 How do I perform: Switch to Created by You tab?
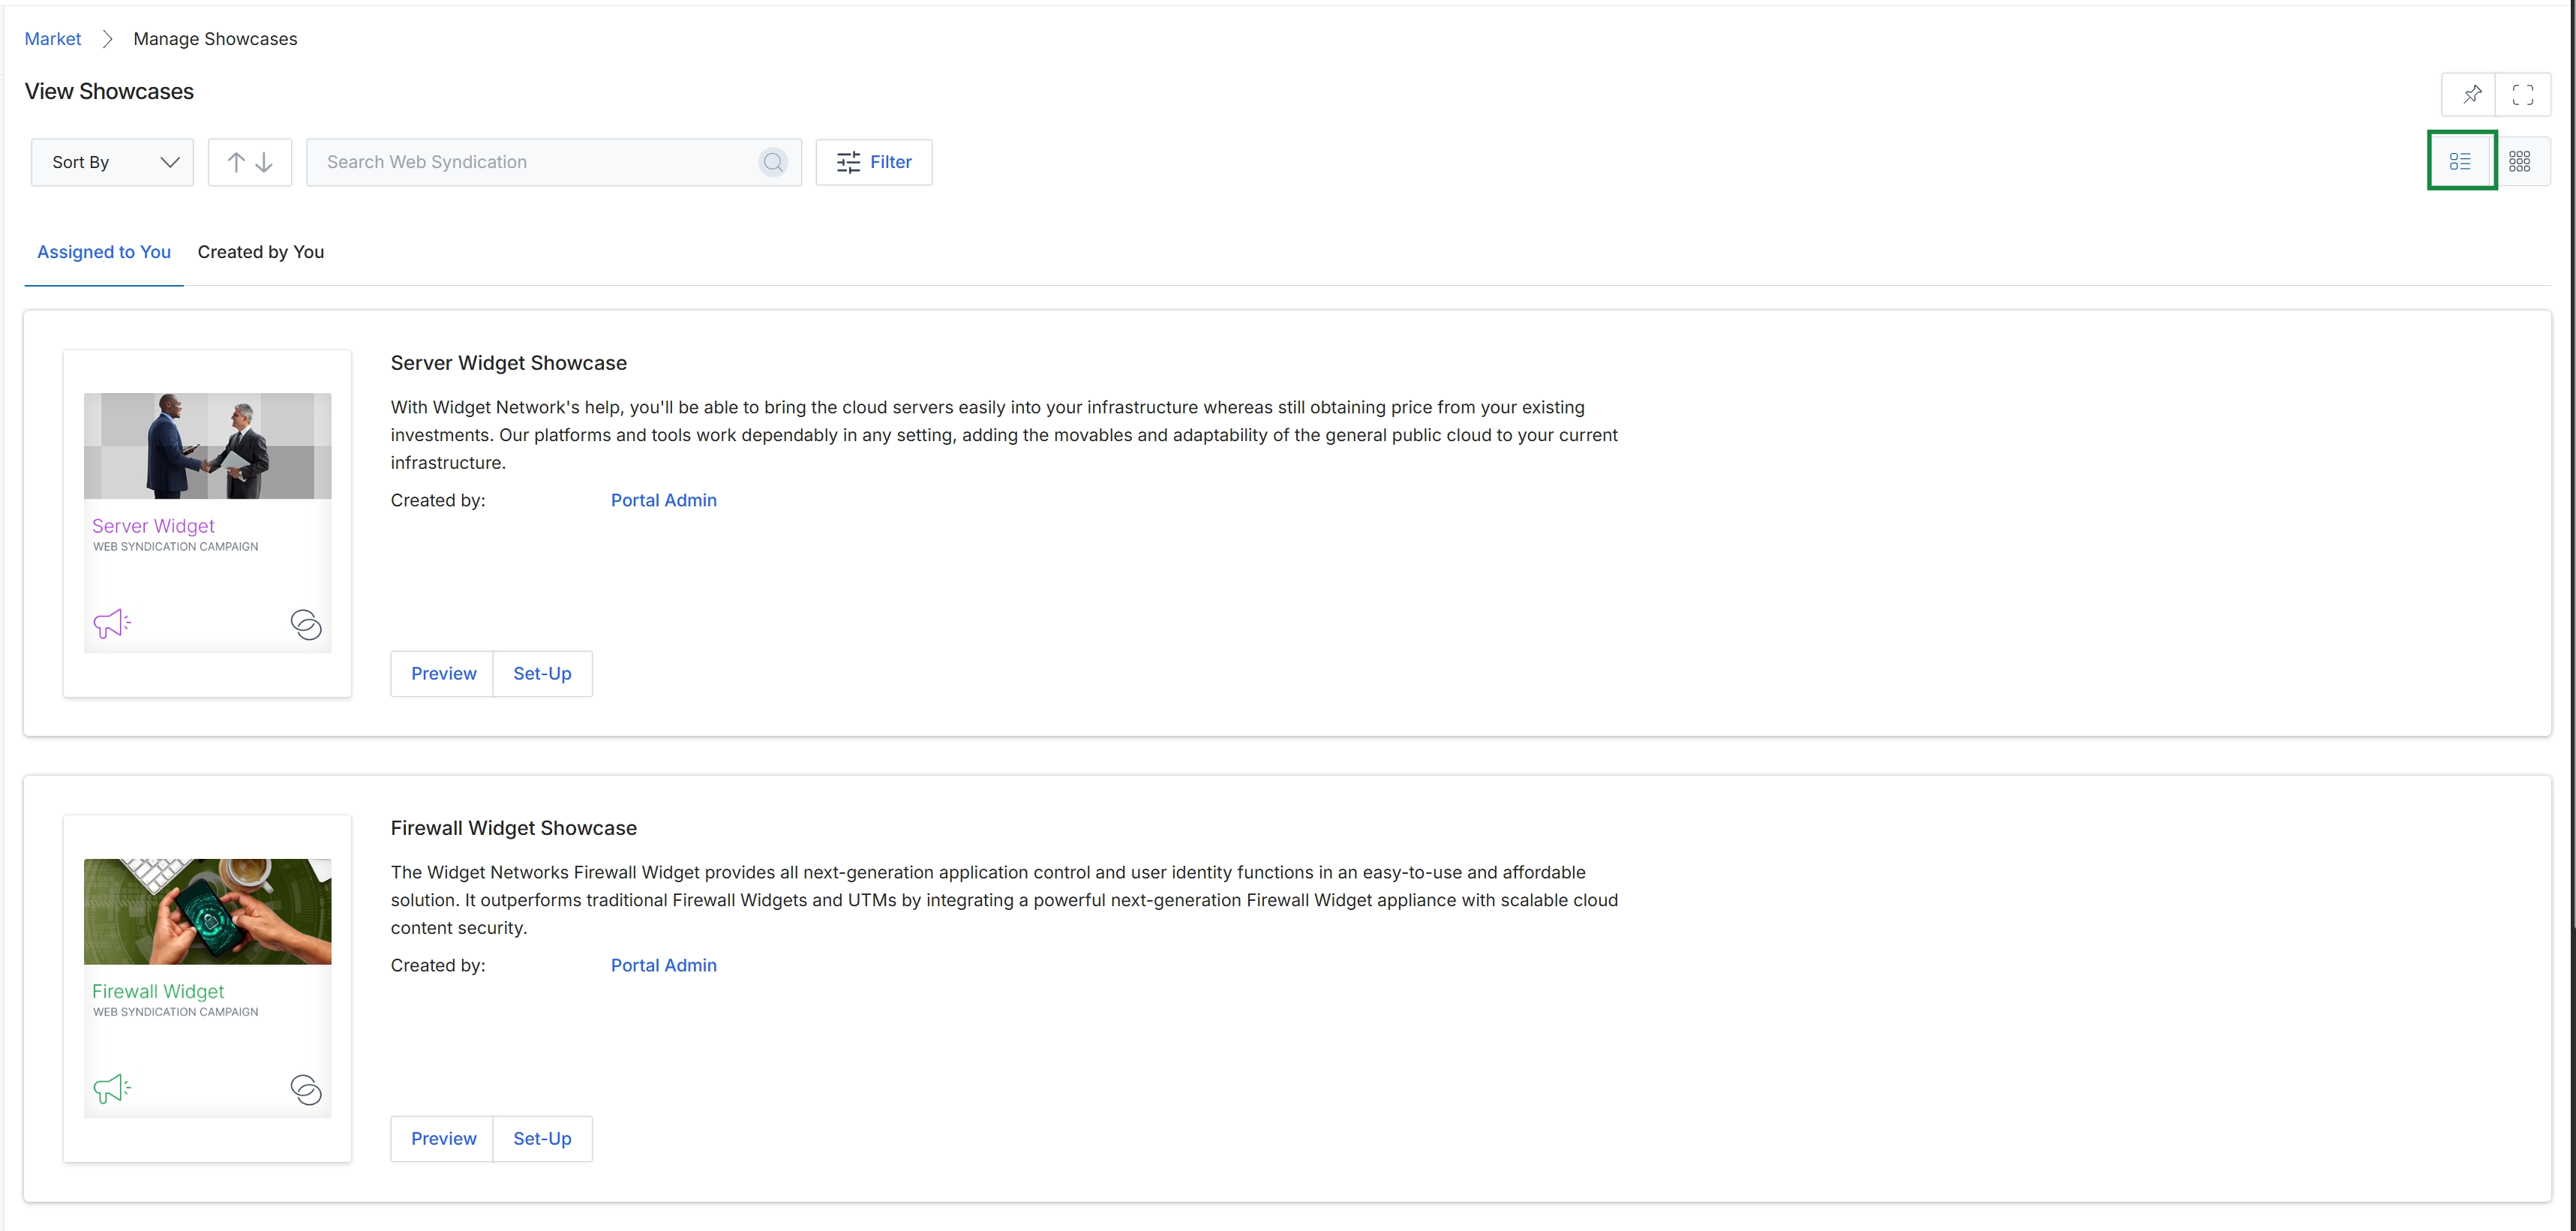click(x=261, y=252)
